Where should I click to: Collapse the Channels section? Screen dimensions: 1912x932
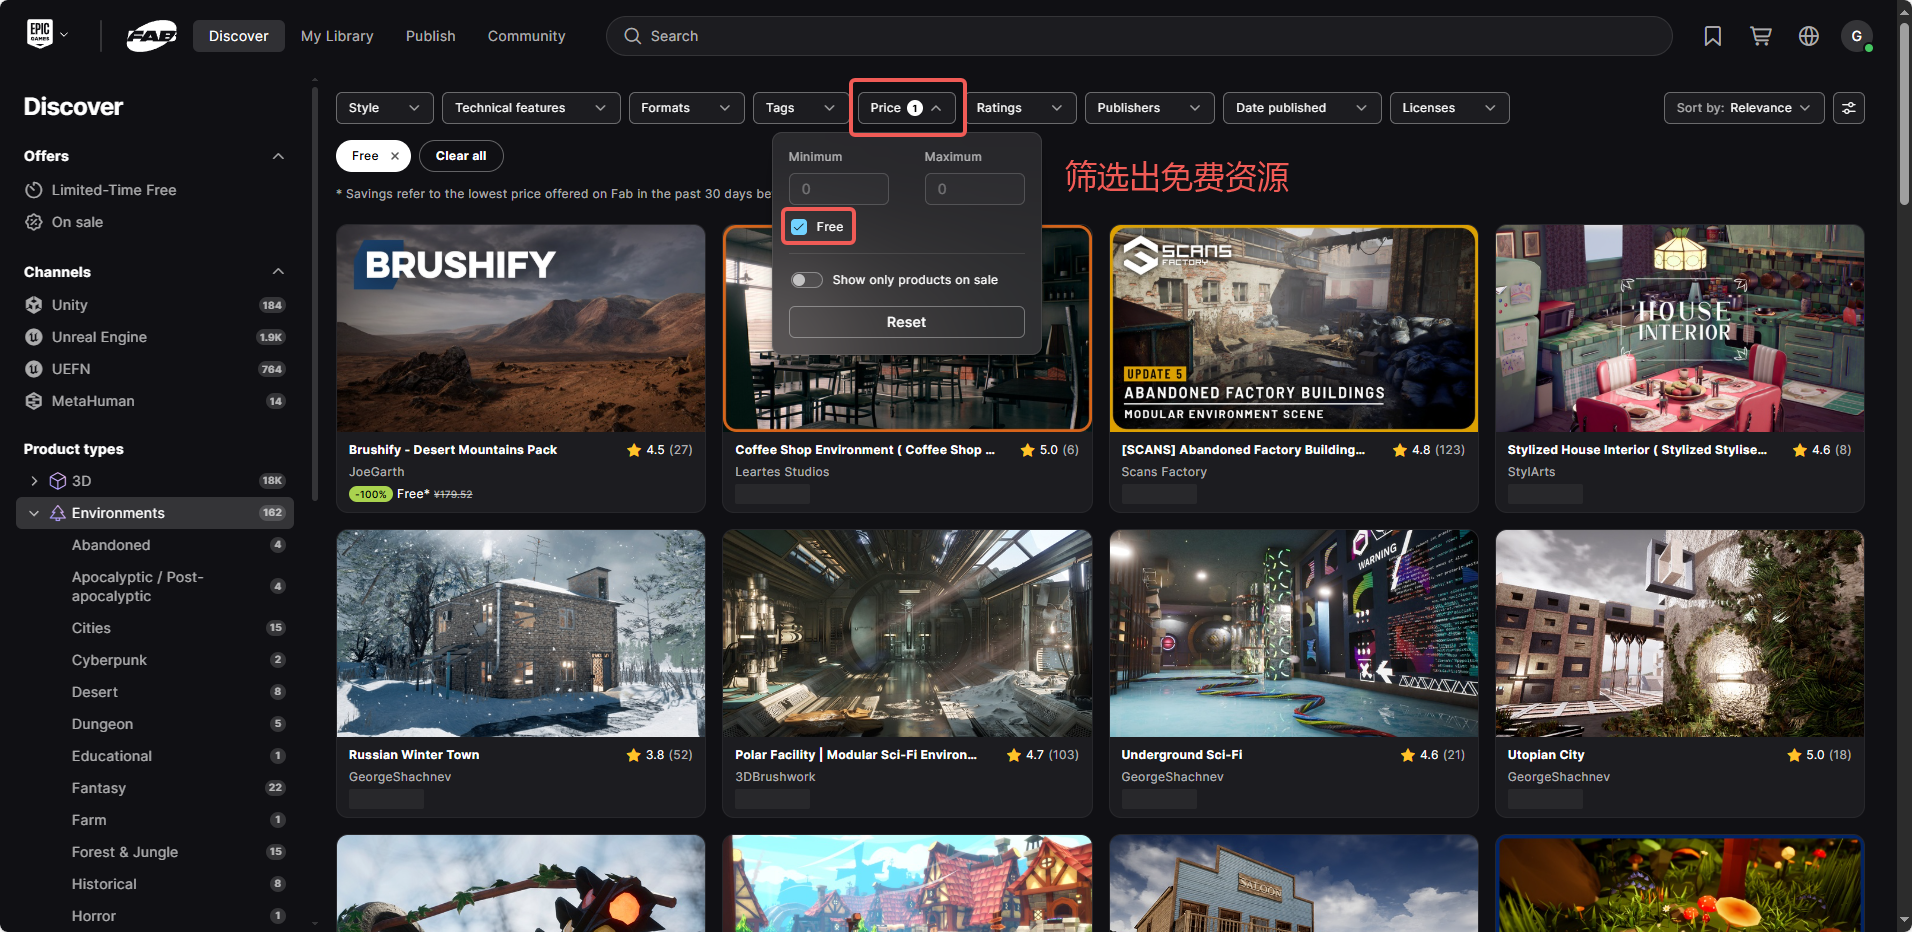tap(278, 272)
